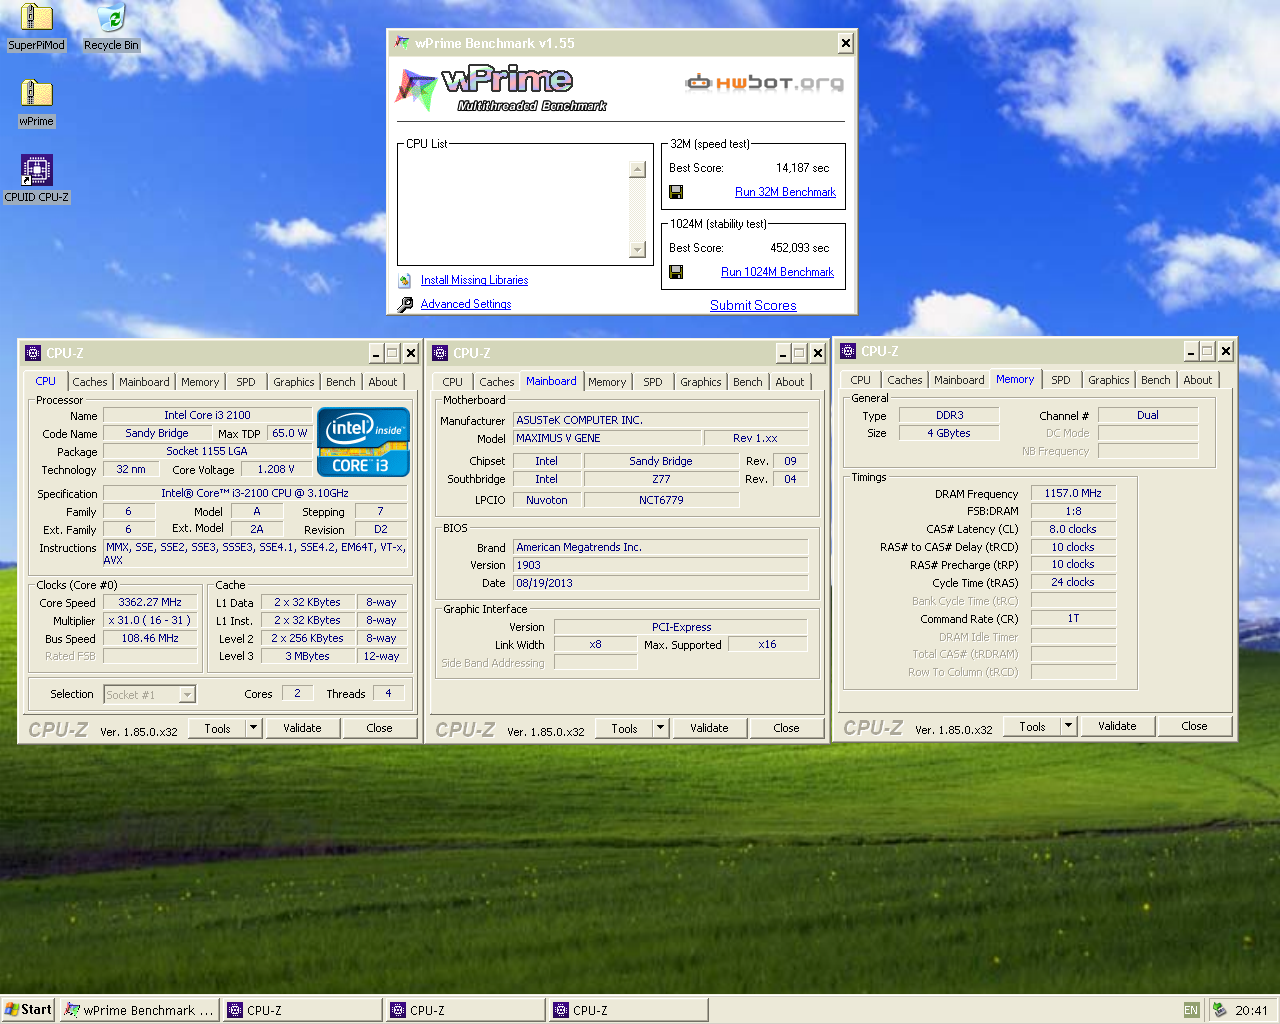Click the HWBOT.org logo
Screen dimensions: 1280x1024
[764, 82]
